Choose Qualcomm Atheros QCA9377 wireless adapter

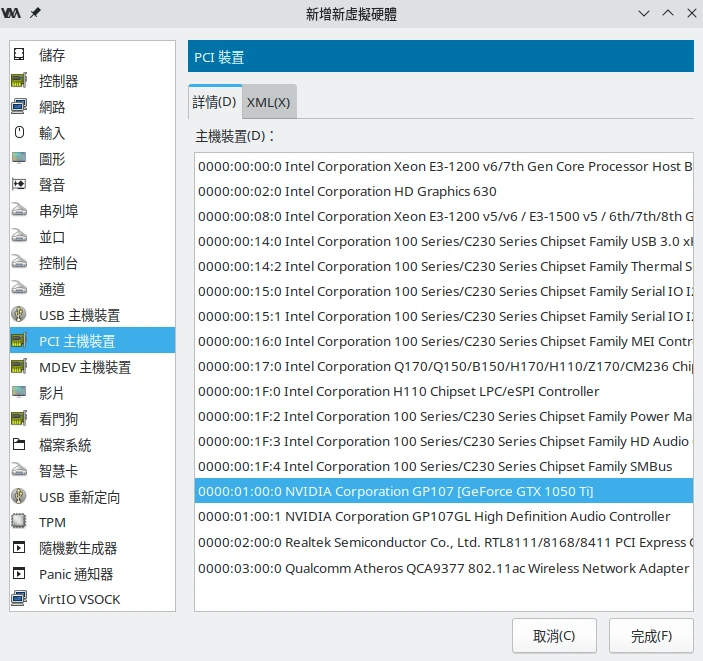click(x=443, y=568)
